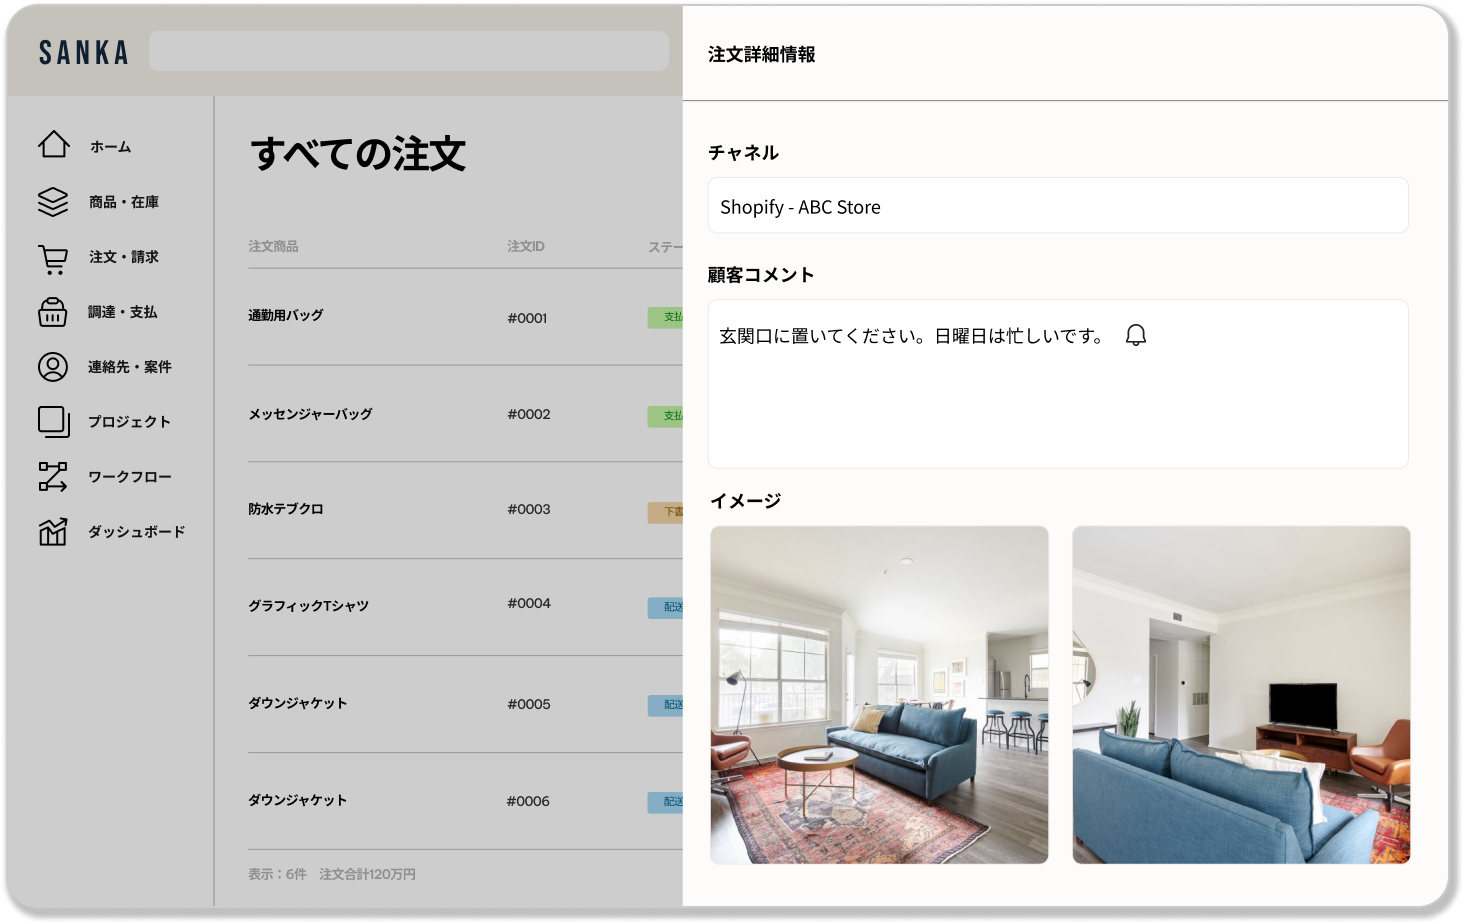This screenshot has height=924, width=1464.
Task: Click the ダッシュボード chart icon
Action: click(53, 532)
